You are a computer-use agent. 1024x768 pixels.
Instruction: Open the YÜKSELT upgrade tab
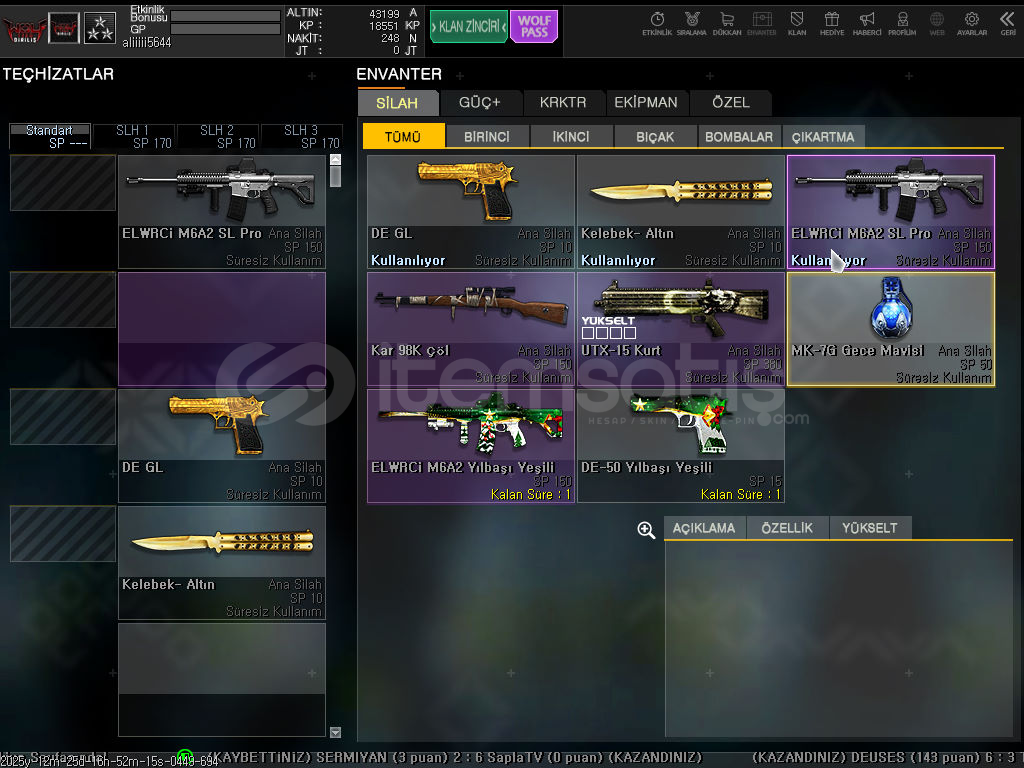coord(870,528)
